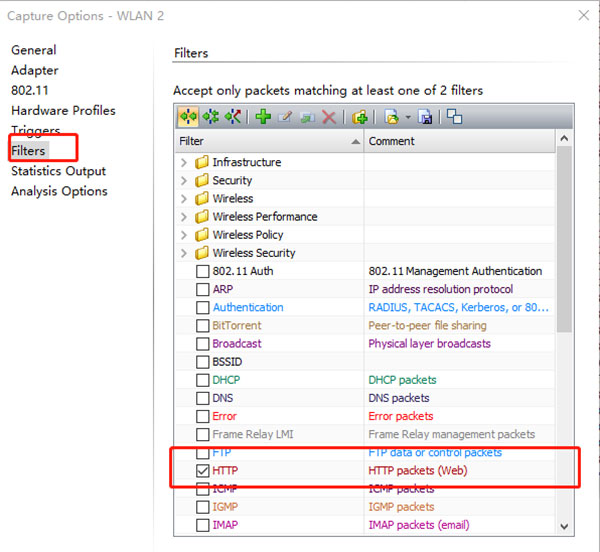The height and width of the screenshot is (552, 600).
Task: Expand the Wireless Security group
Action: pyautogui.click(x=184, y=253)
